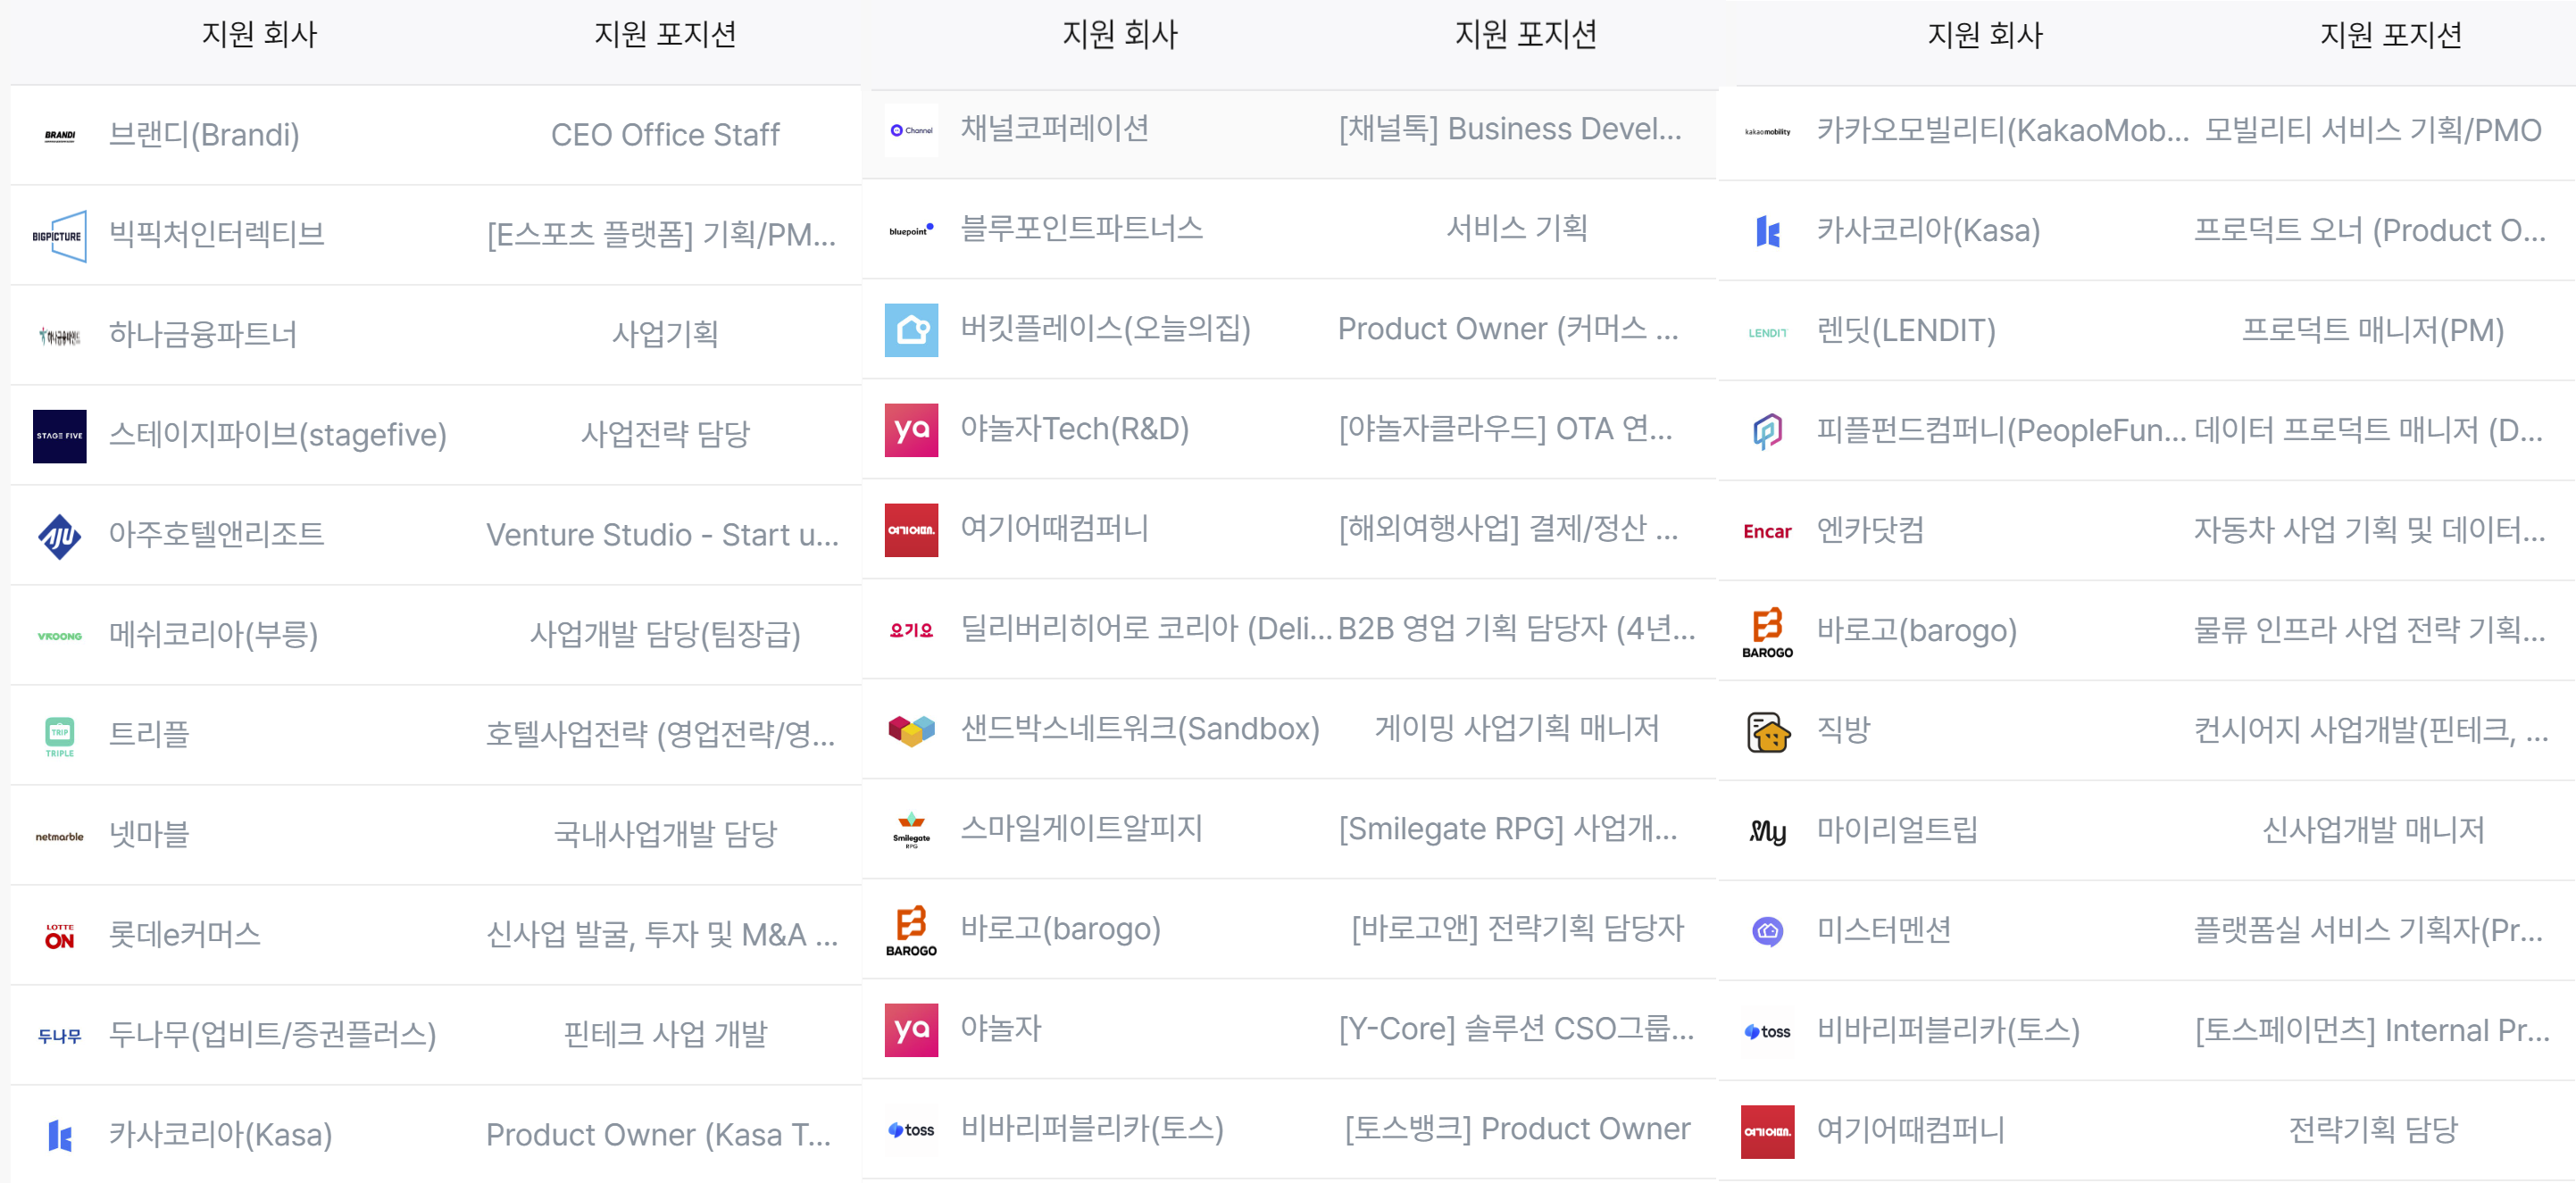2576x1183 pixels.
Task: Click the 버킷플레이스 house logo icon
Action: tap(911, 330)
